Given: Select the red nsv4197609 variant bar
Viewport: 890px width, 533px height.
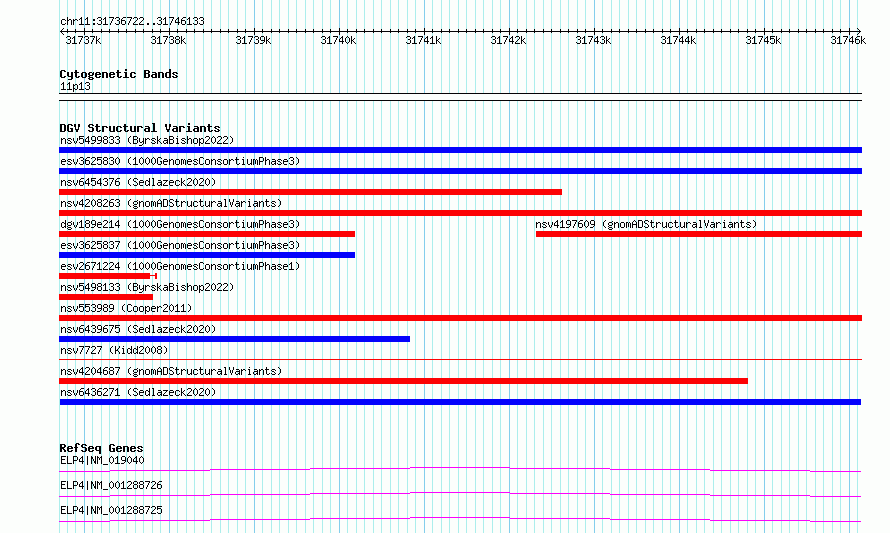Looking at the screenshot, I should pyautogui.click(x=699, y=234).
